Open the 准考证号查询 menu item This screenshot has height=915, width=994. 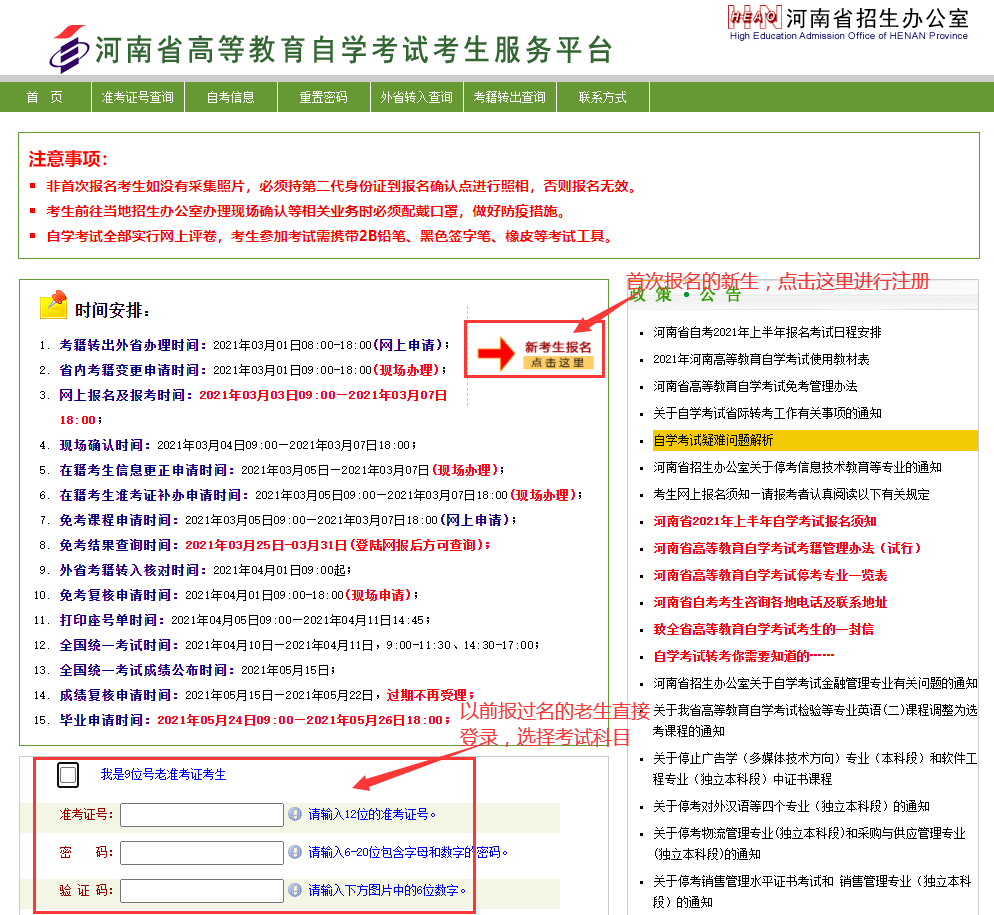137,97
